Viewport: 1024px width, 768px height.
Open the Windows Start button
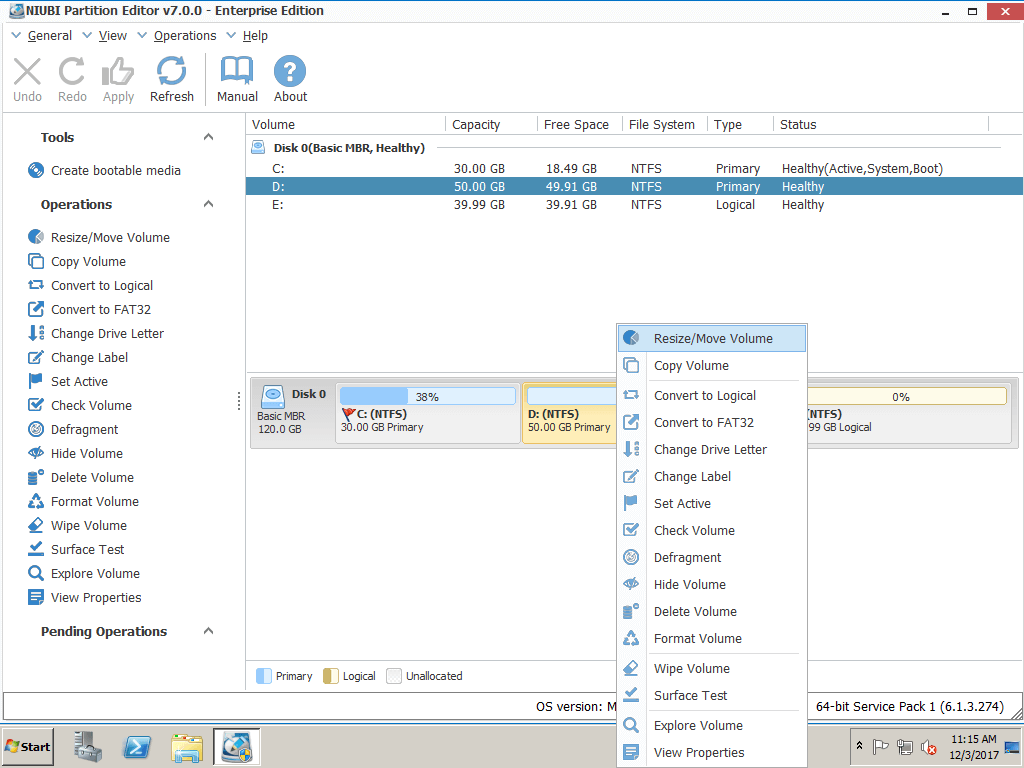click(x=27, y=747)
